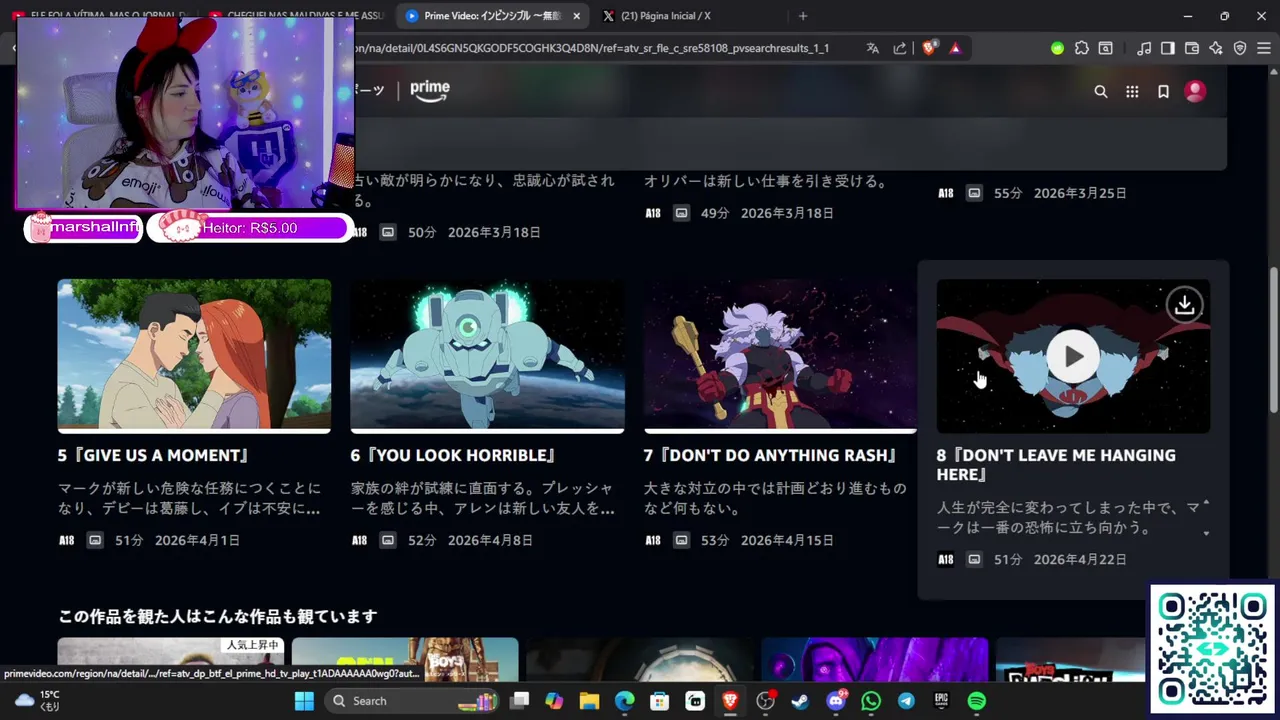Expand the episode 8 description arrow

[x=1206, y=533]
